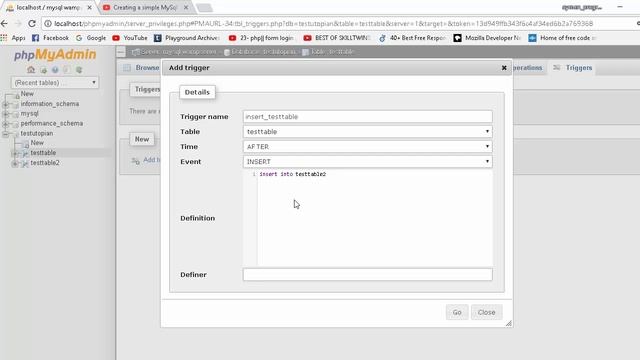The image size is (640, 360).
Task: Switch to the Browse tab
Action: (141, 68)
